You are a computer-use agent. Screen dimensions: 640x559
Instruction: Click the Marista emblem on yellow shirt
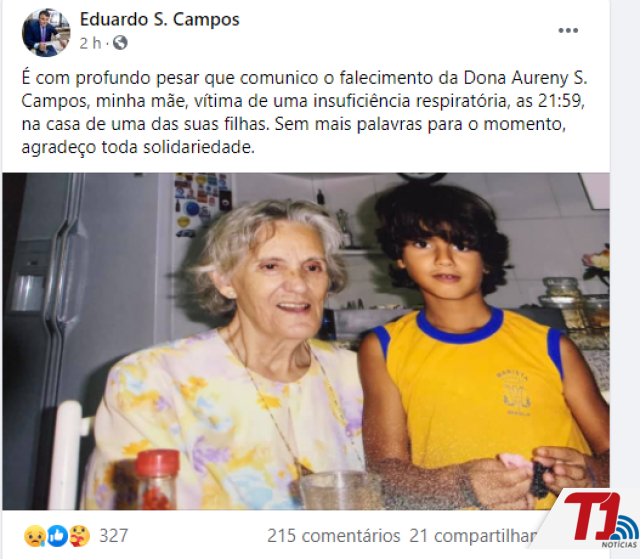(513, 393)
